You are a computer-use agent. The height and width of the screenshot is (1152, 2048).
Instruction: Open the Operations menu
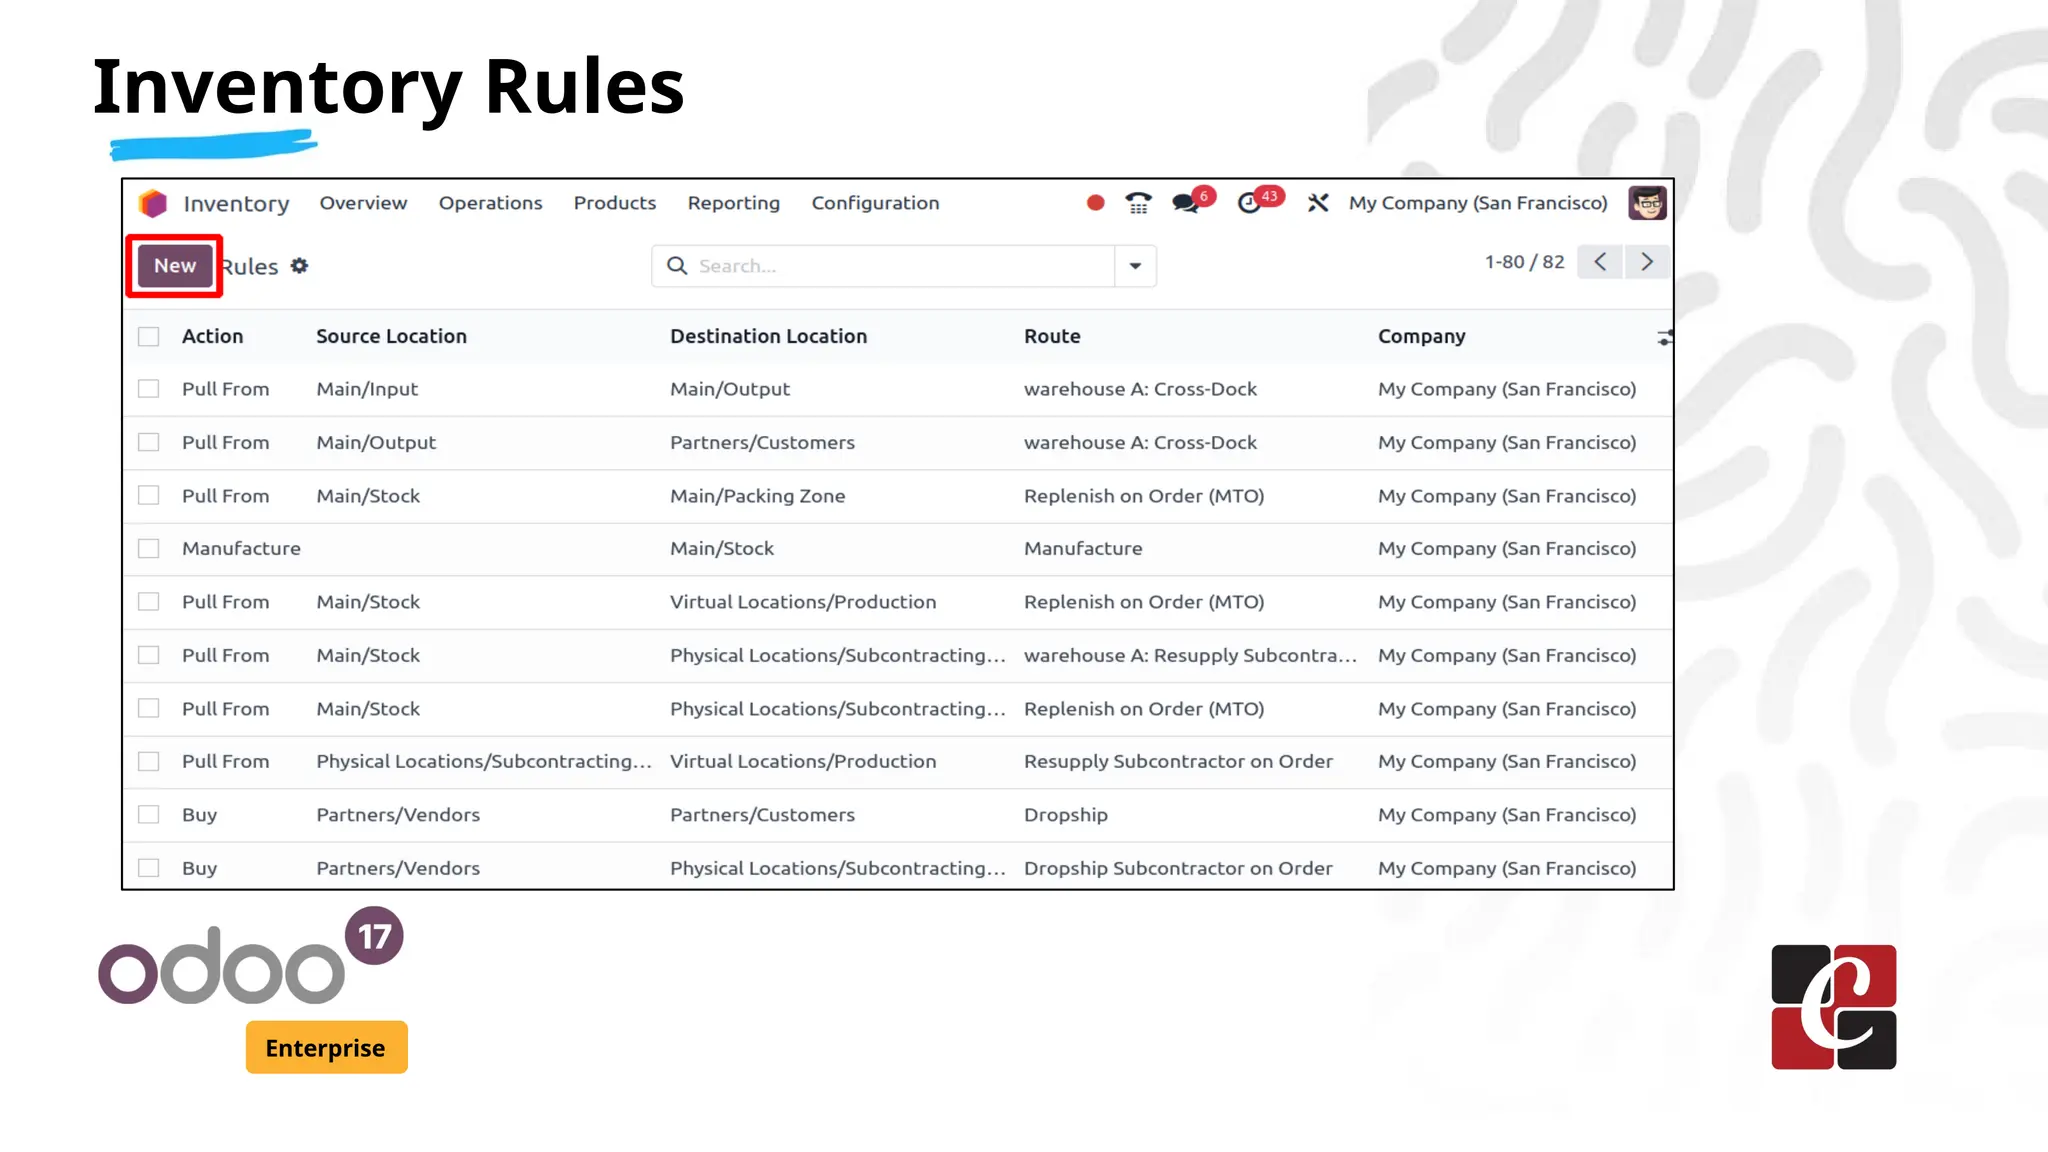pos(490,203)
